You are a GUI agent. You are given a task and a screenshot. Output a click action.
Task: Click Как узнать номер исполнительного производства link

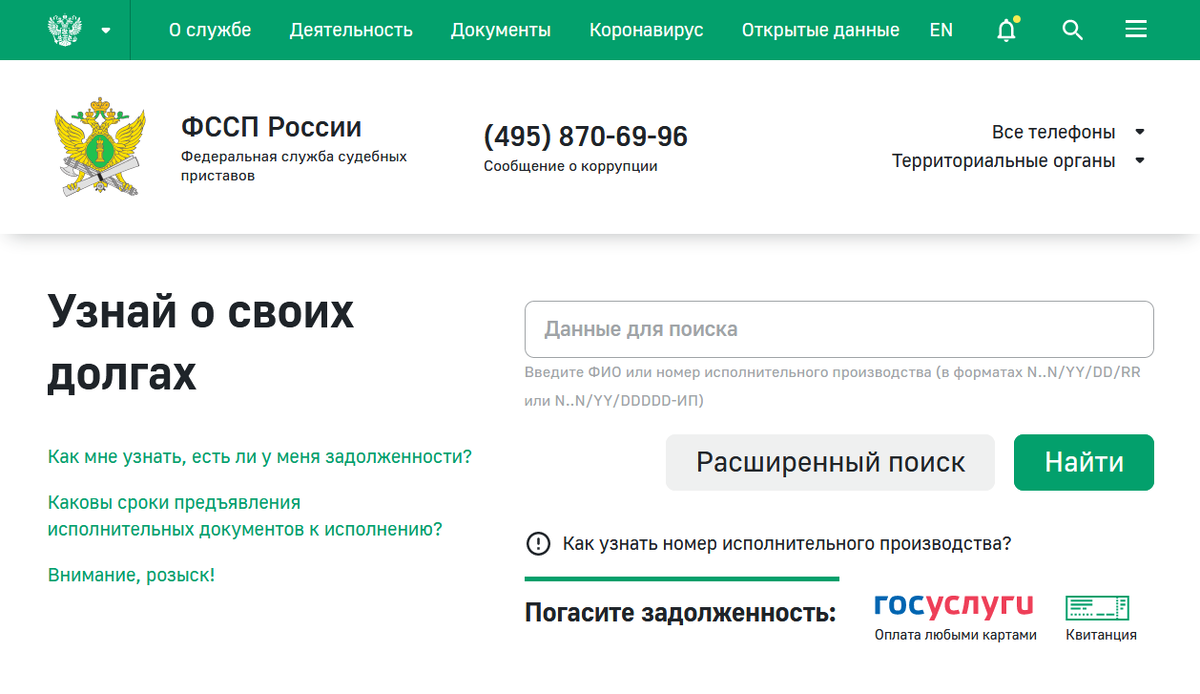point(787,544)
